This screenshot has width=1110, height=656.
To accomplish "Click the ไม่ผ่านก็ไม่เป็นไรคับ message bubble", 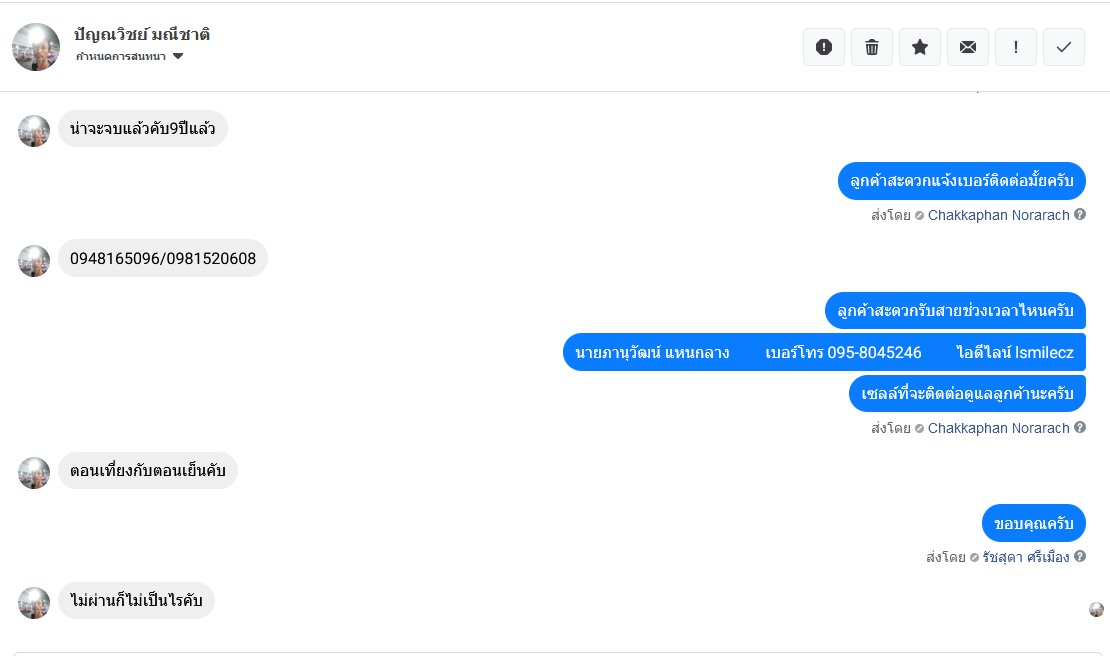I will (x=136, y=601).
